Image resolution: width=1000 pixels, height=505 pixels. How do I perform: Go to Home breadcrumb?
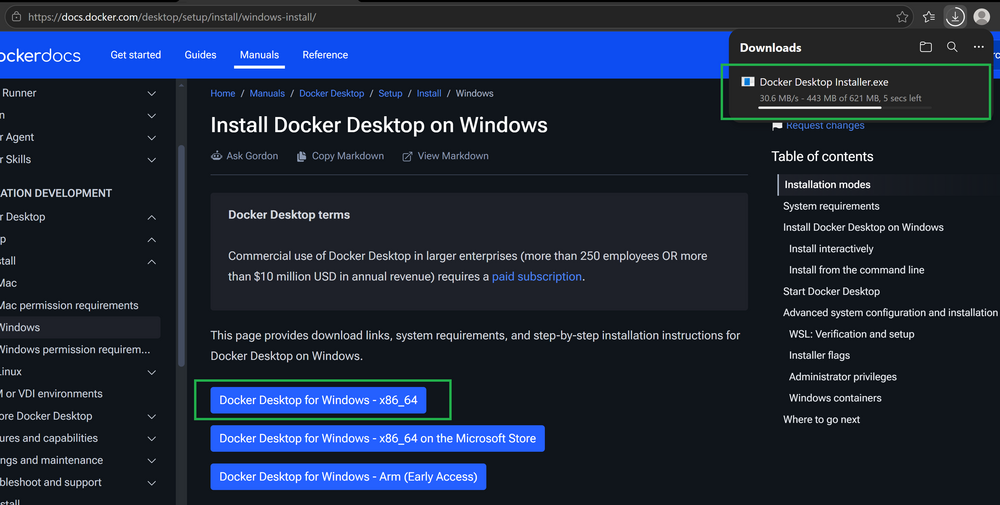point(223,93)
